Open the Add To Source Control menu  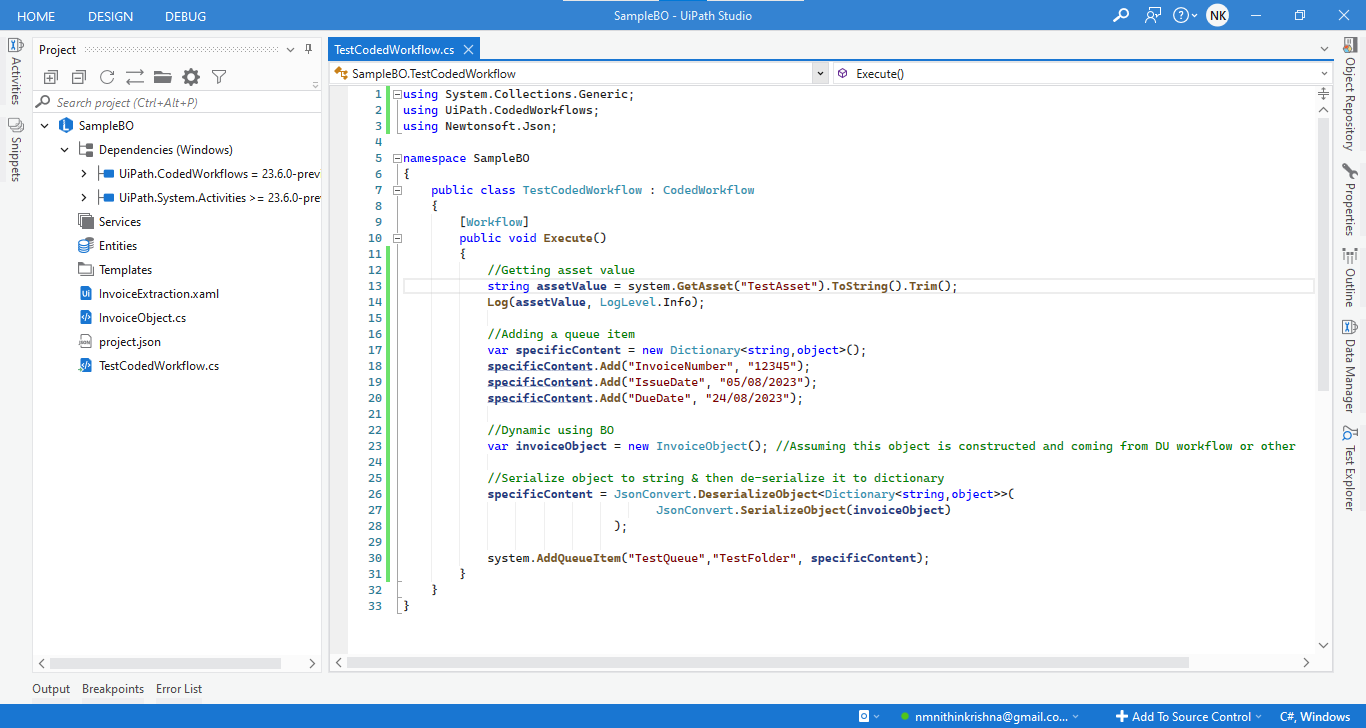coord(1189,716)
